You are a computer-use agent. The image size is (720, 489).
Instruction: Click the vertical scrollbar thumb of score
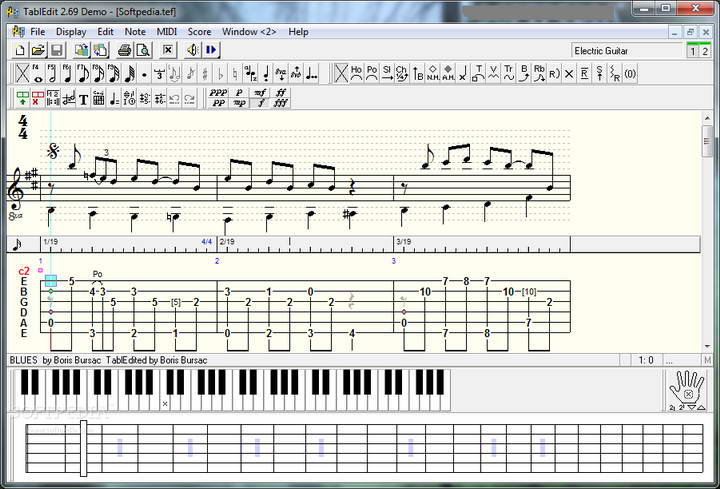(x=707, y=141)
